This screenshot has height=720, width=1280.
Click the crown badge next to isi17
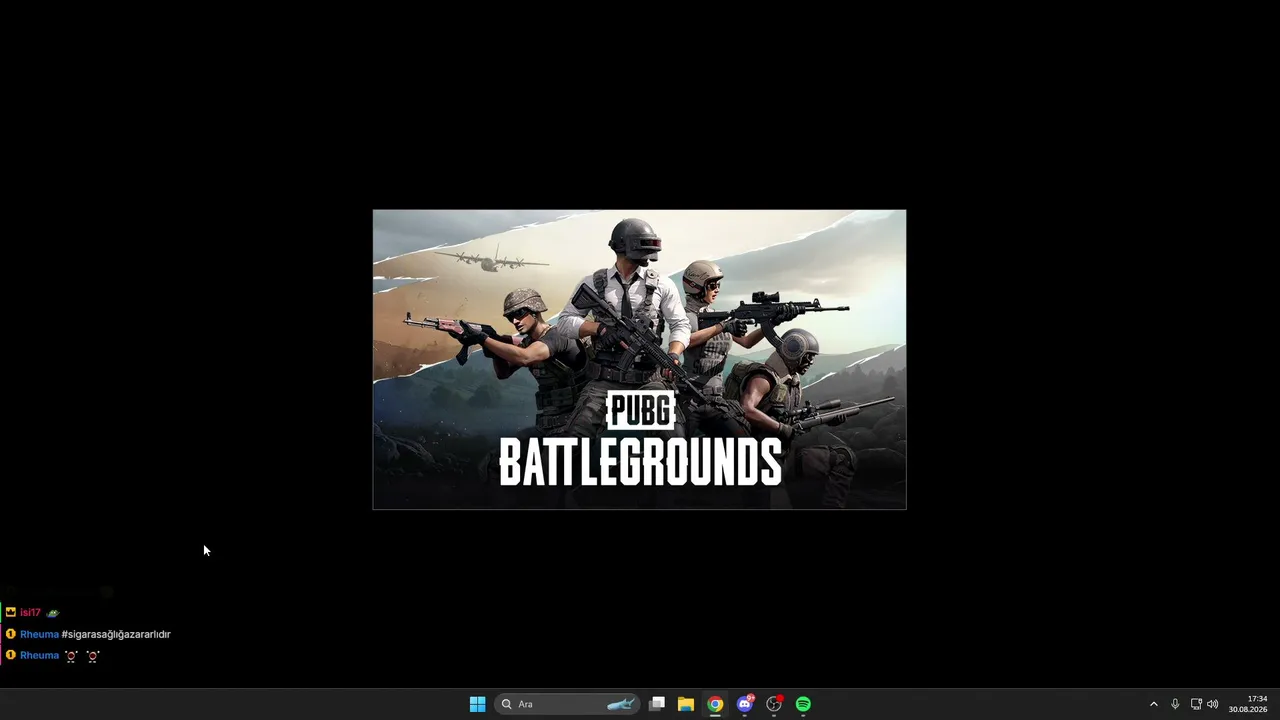coord(10,612)
